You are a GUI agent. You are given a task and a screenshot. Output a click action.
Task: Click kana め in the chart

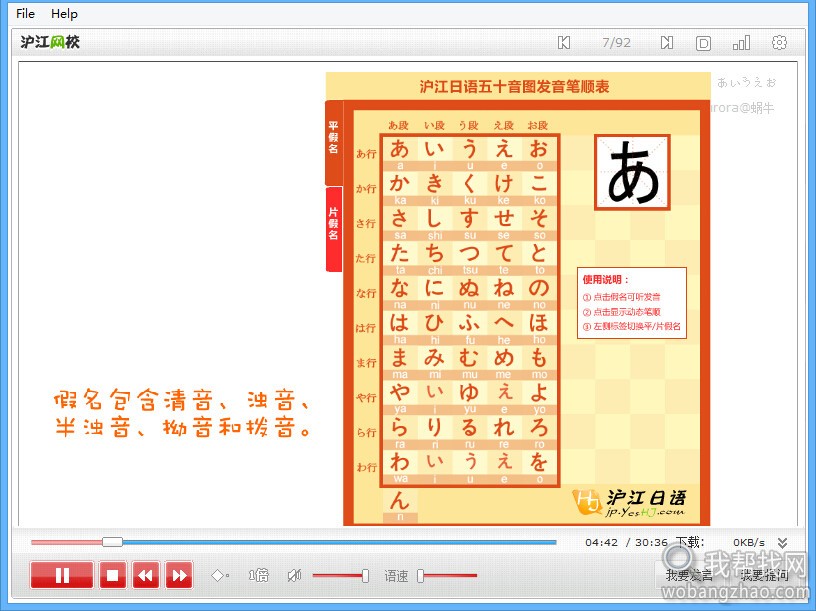click(504, 358)
